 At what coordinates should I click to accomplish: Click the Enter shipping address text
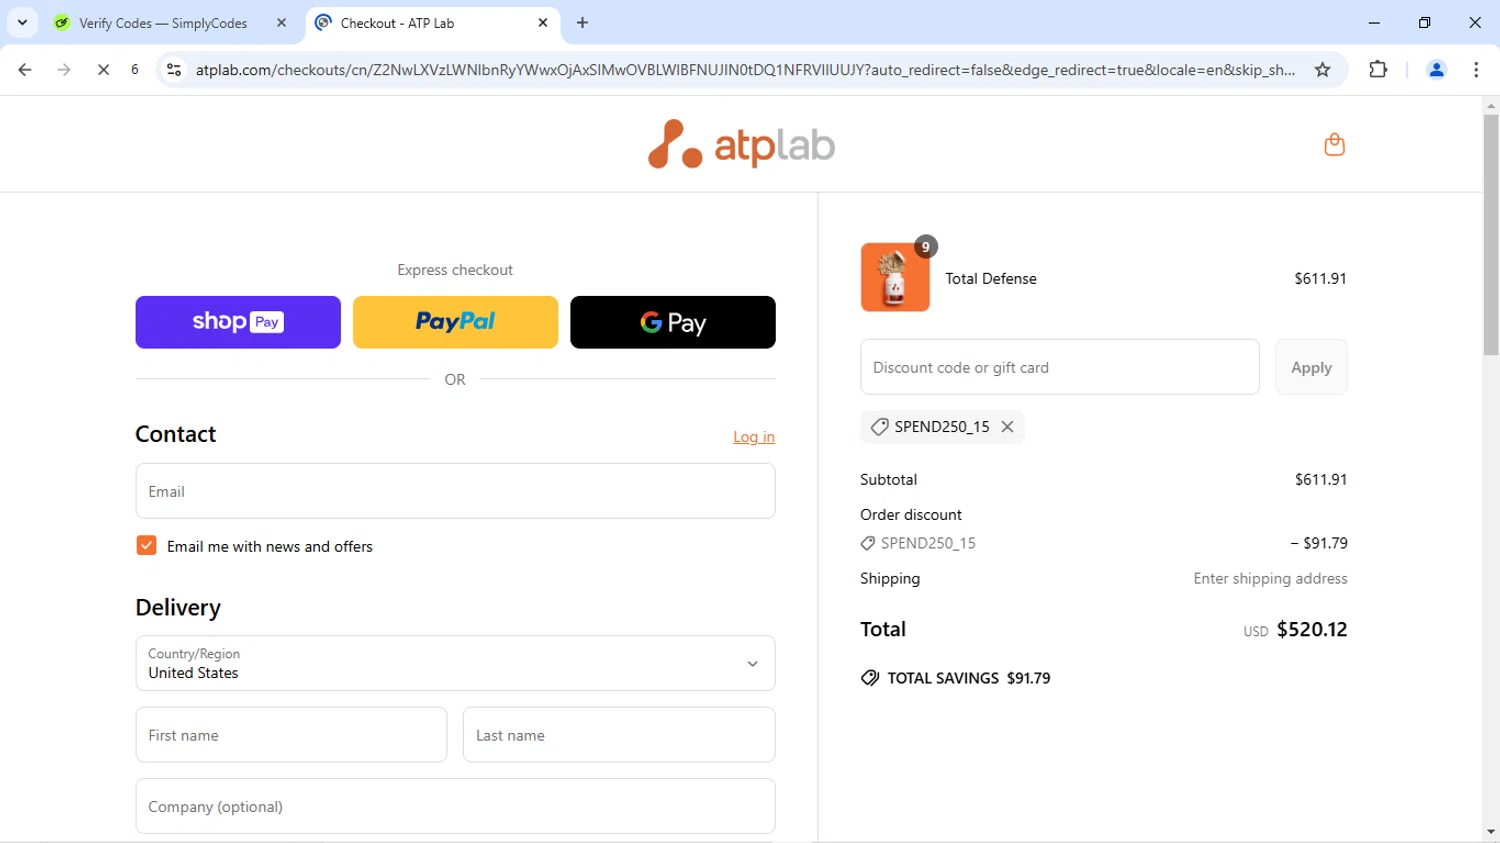(1270, 579)
